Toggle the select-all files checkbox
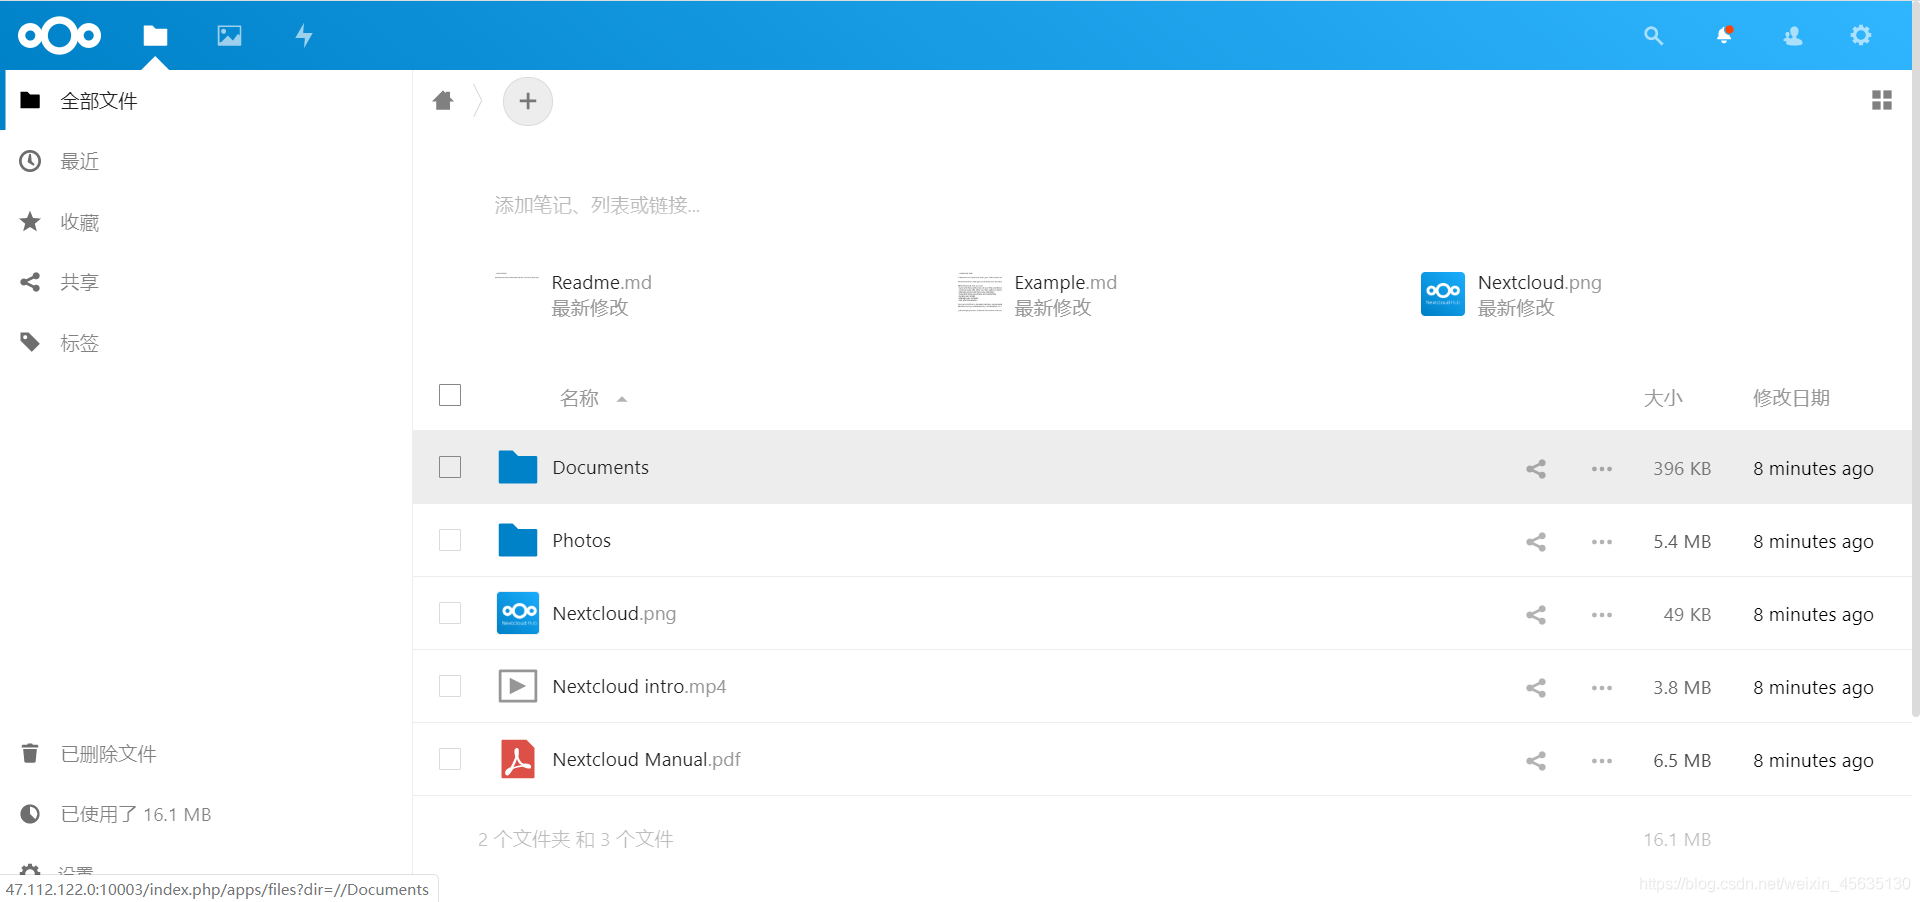Image resolution: width=1920 pixels, height=902 pixels. click(450, 395)
